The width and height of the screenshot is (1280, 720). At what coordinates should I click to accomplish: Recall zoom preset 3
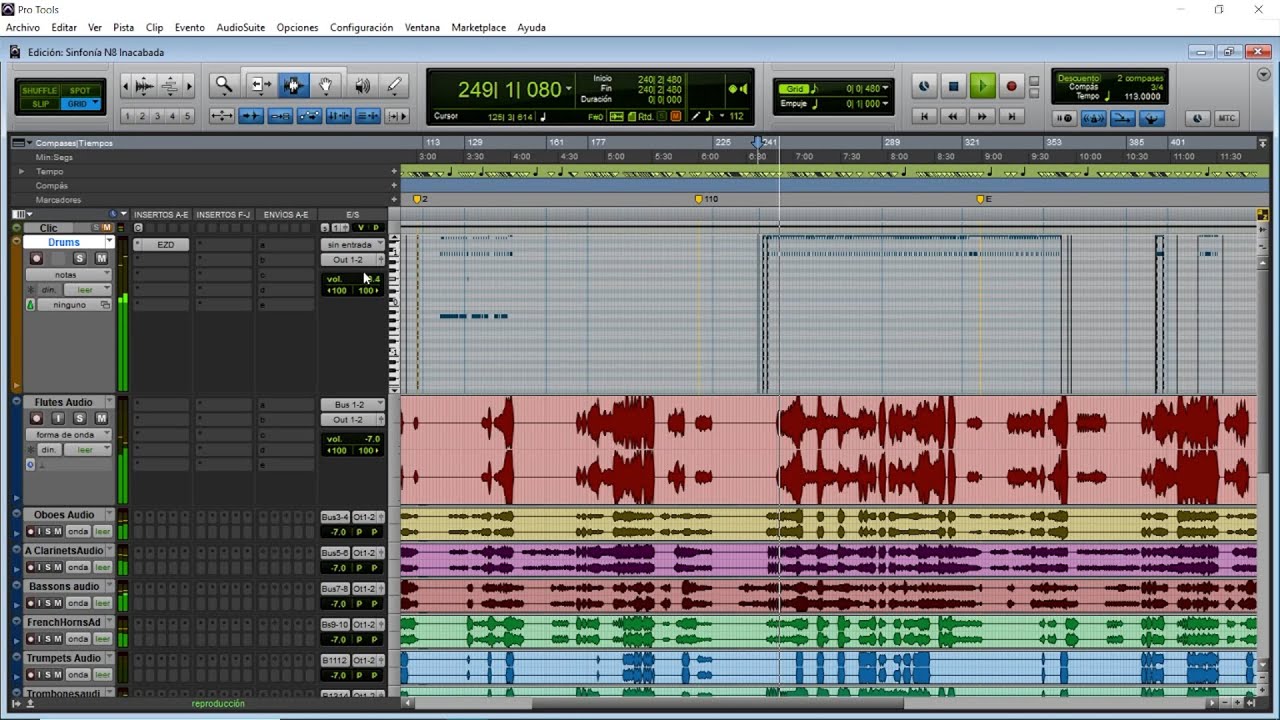(x=157, y=116)
